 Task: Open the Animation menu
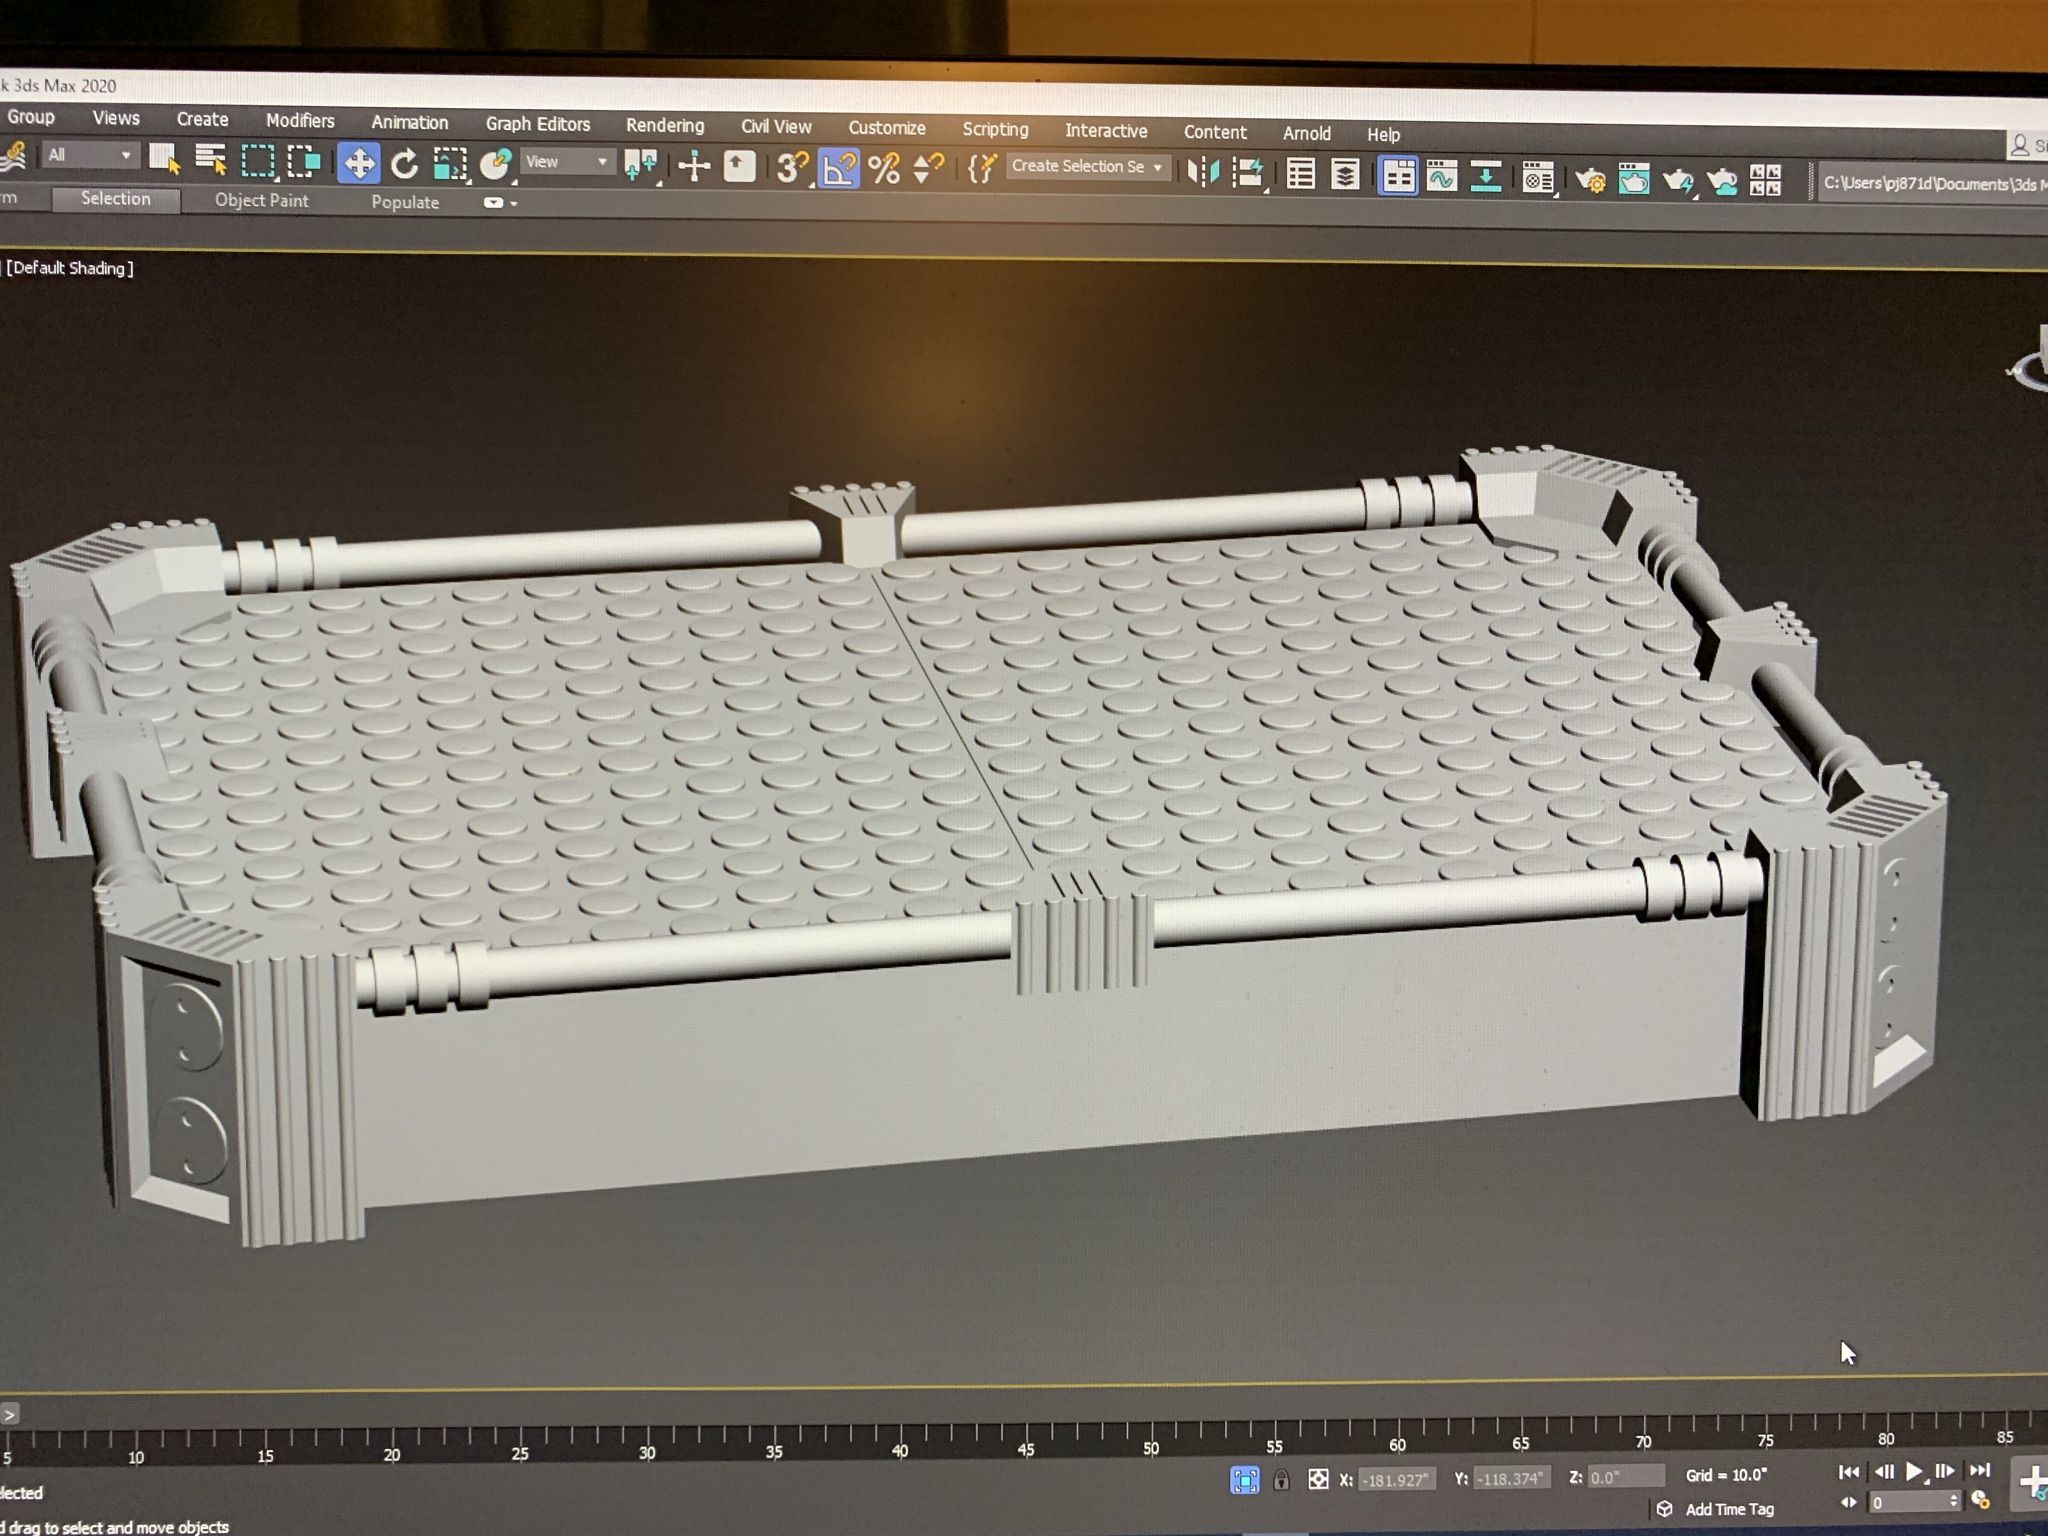pyautogui.click(x=410, y=123)
